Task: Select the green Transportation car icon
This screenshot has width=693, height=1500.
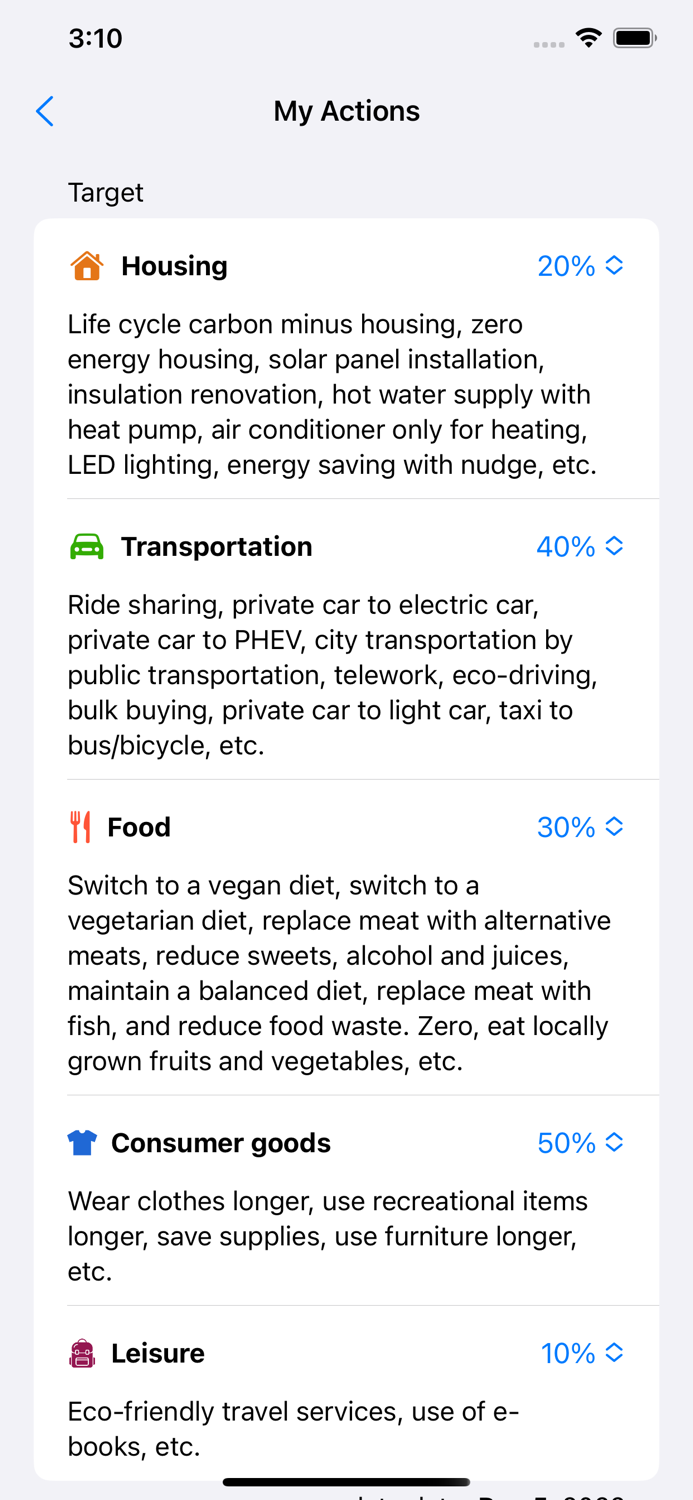Action: click(x=86, y=546)
